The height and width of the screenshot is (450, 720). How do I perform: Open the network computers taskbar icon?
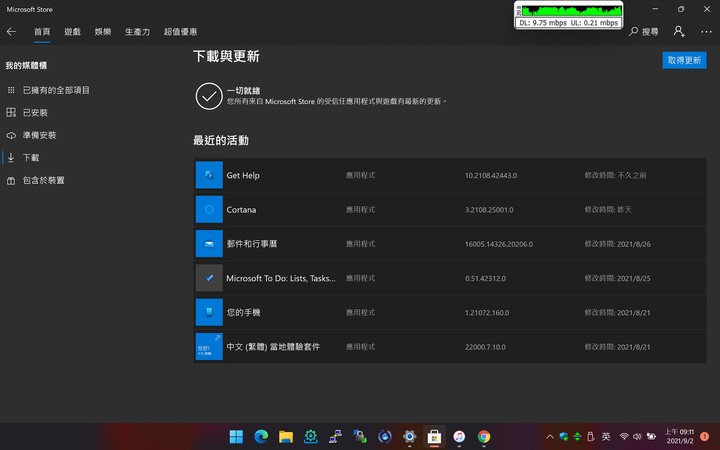(335, 436)
